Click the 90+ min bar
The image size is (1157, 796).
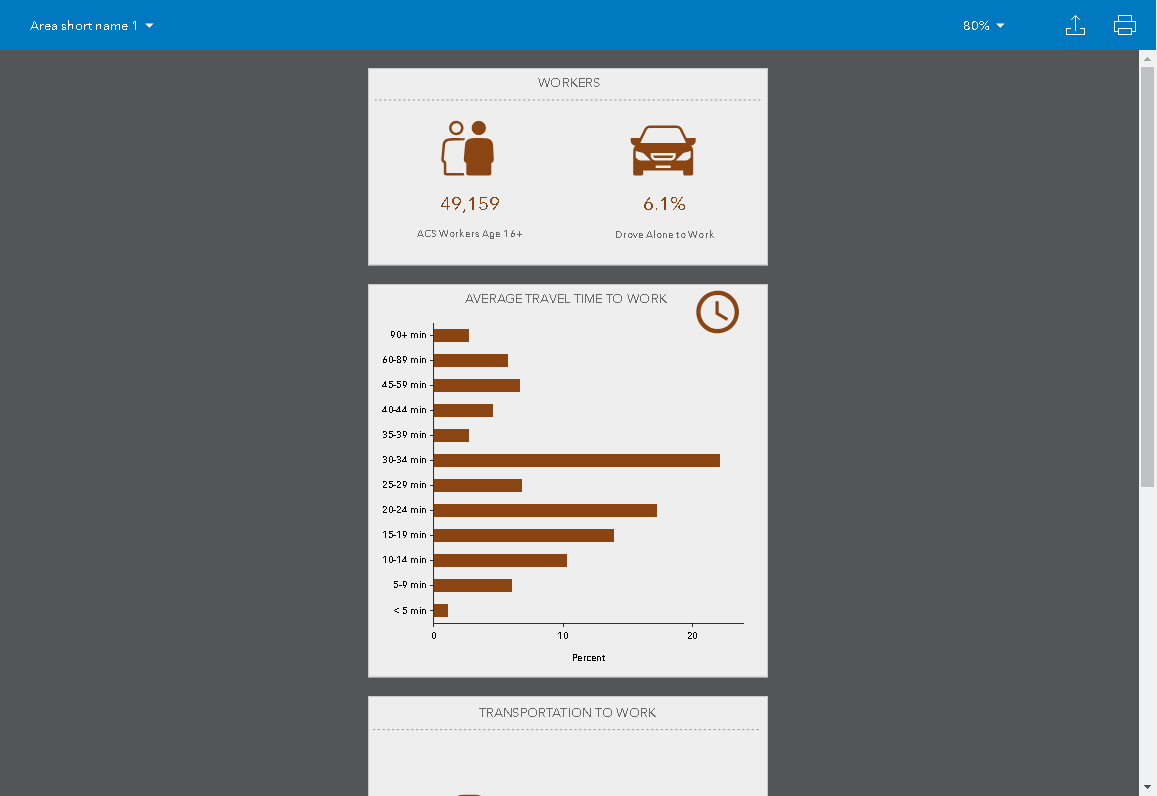(451, 335)
